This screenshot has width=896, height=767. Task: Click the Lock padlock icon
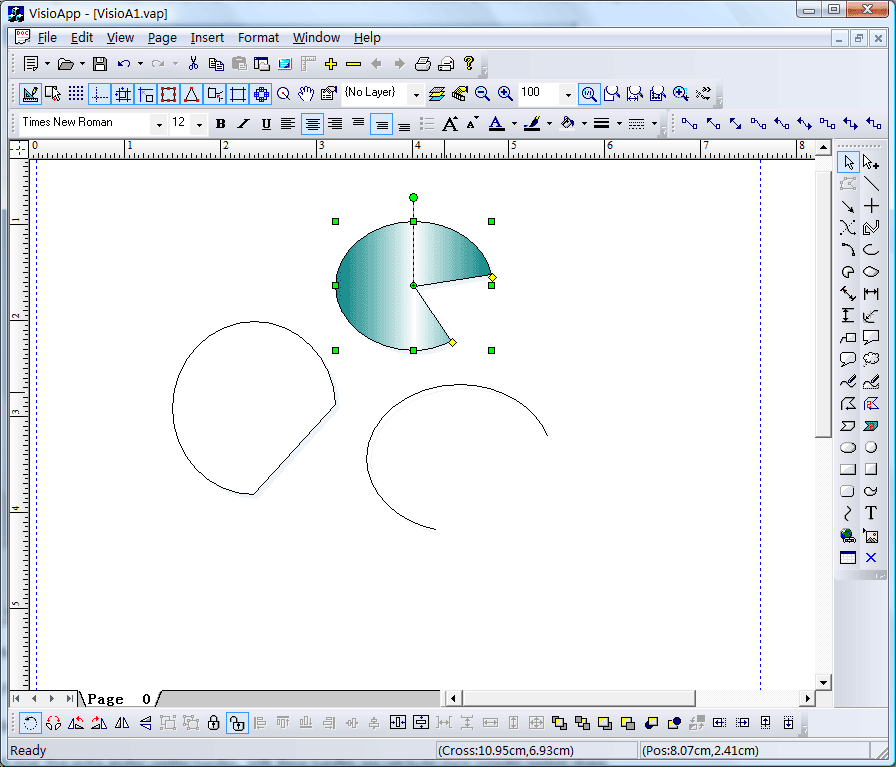[214, 723]
